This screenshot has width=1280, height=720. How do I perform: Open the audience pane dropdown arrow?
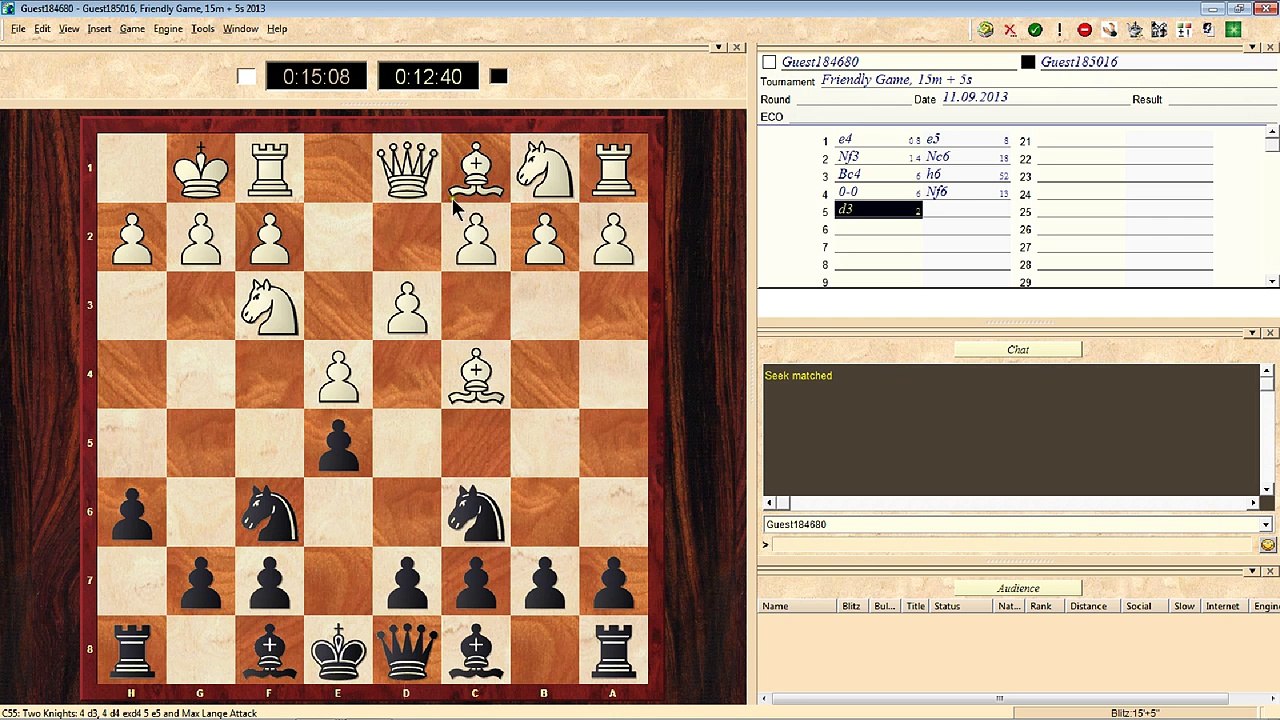[x=1253, y=571]
